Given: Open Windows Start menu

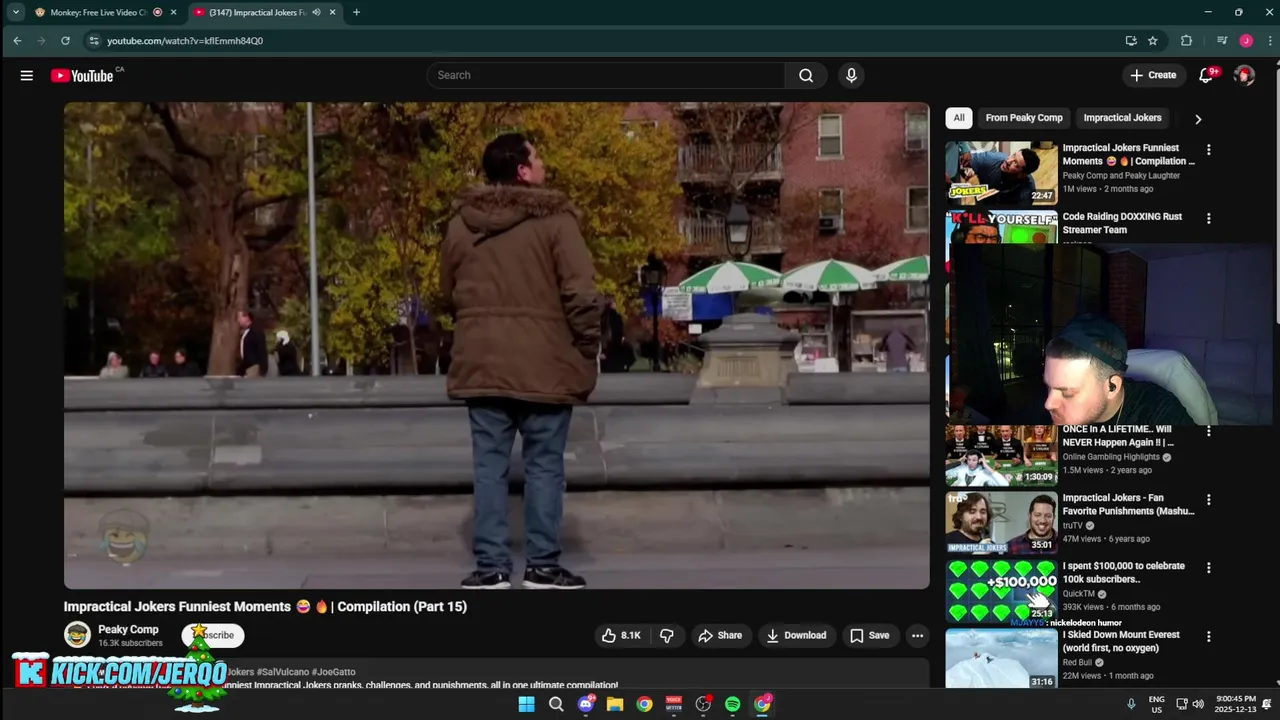Looking at the screenshot, I should pos(526,704).
